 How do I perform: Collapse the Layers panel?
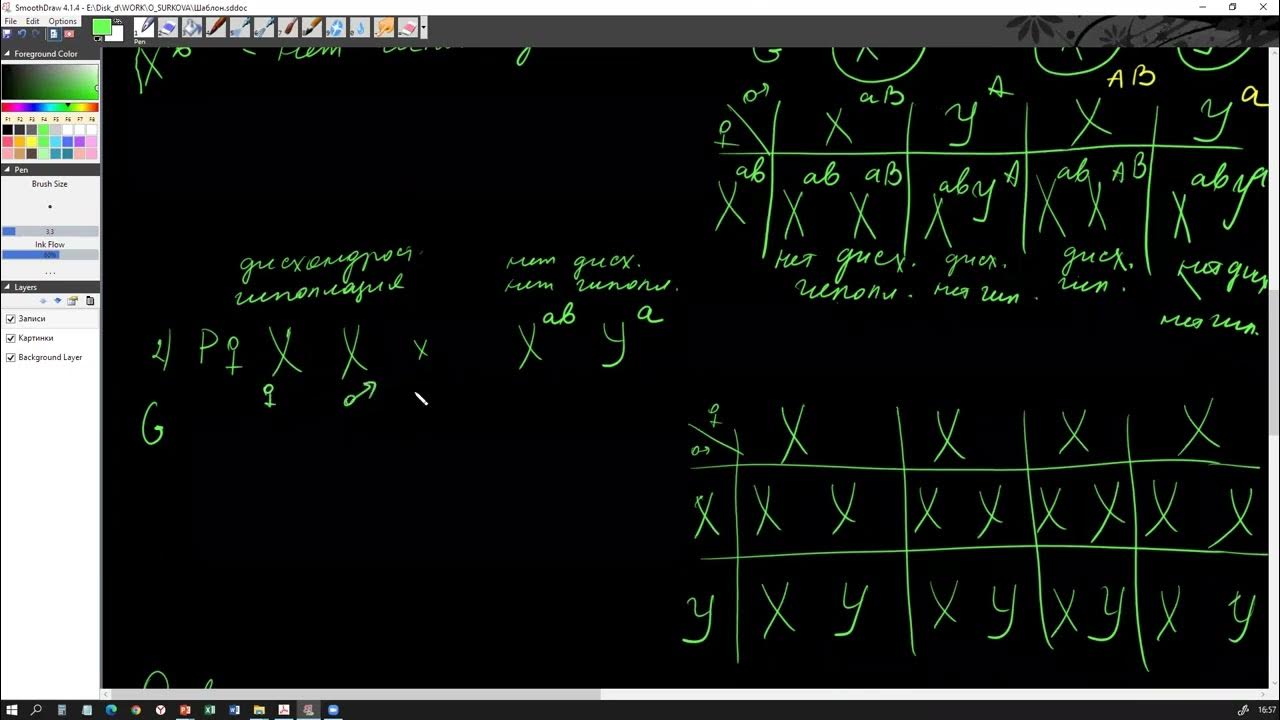(x=7, y=287)
